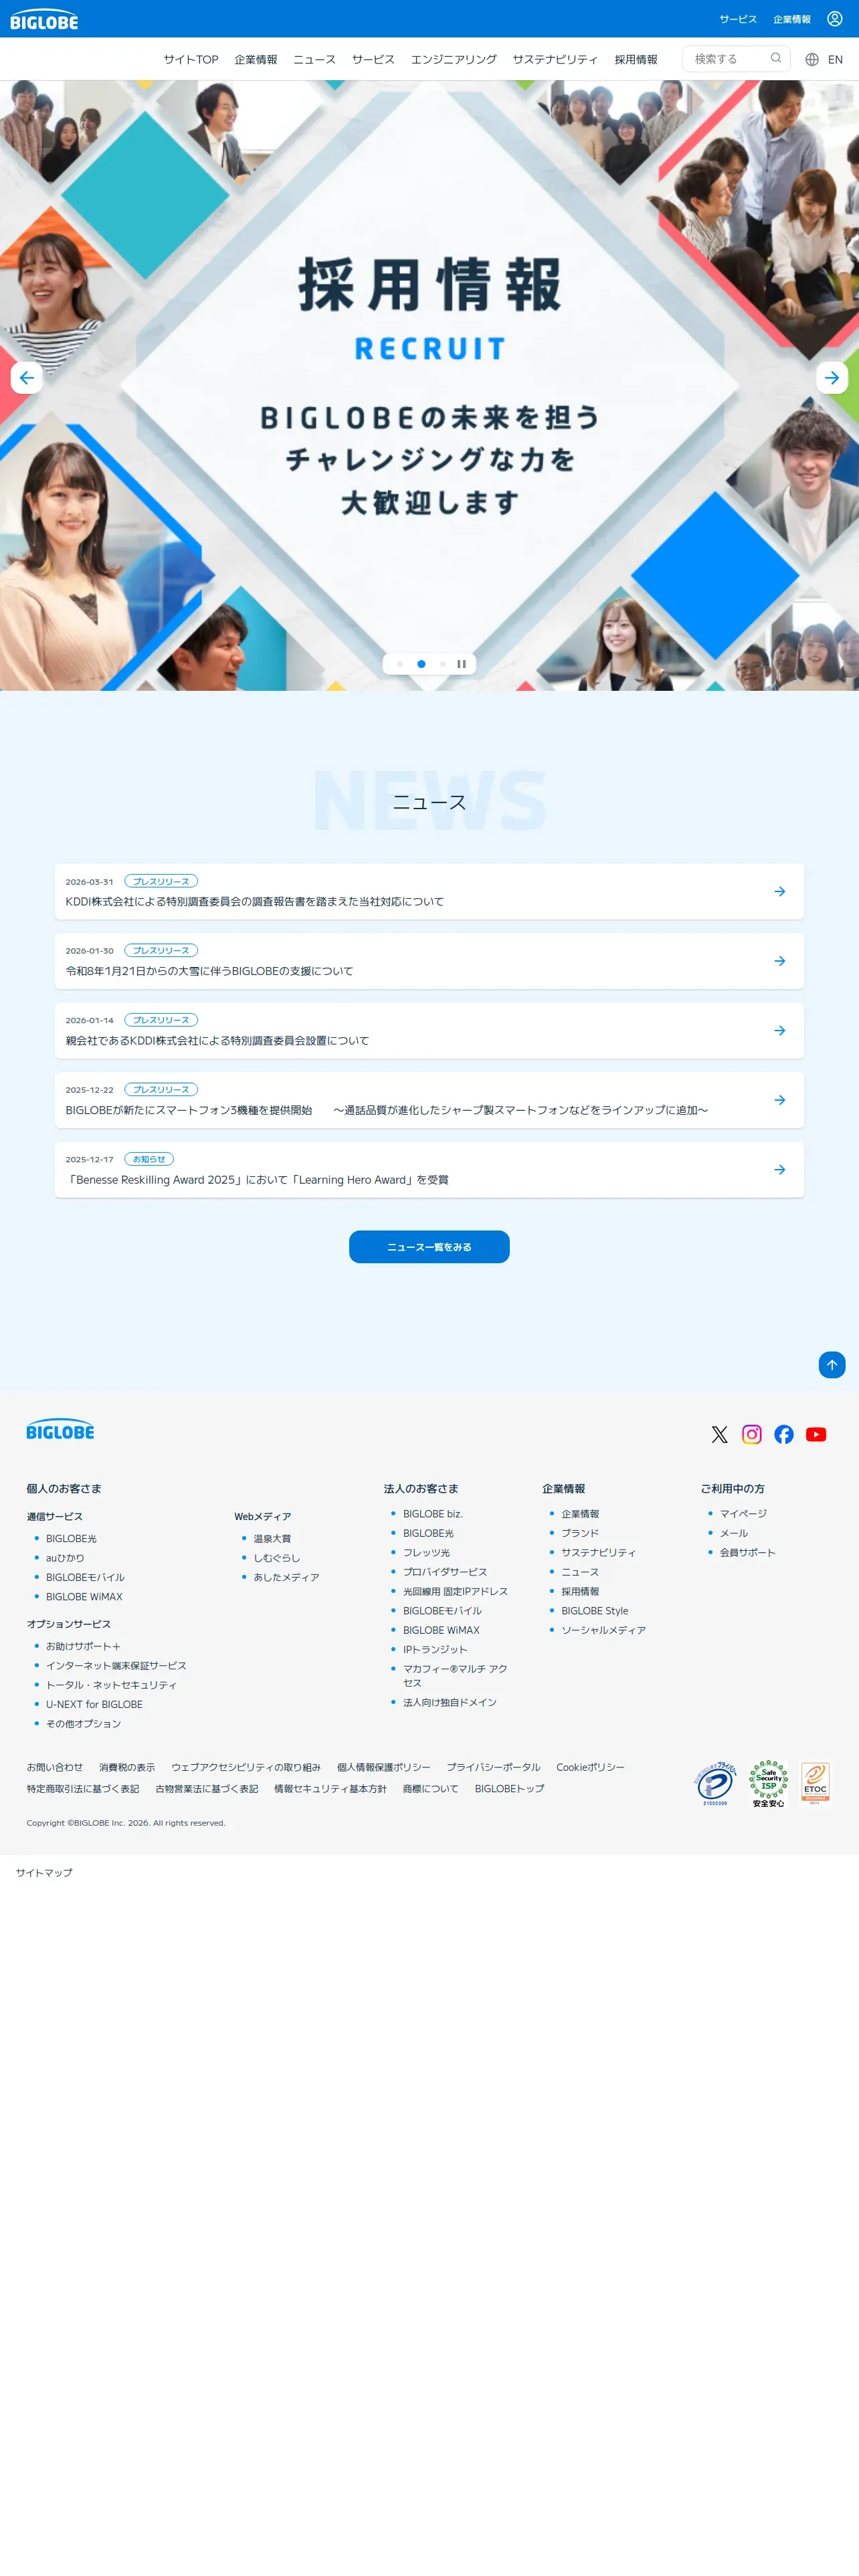The image size is (859, 2576).
Task: Open お助けサポート＋ footer link
Action: 83,1645
